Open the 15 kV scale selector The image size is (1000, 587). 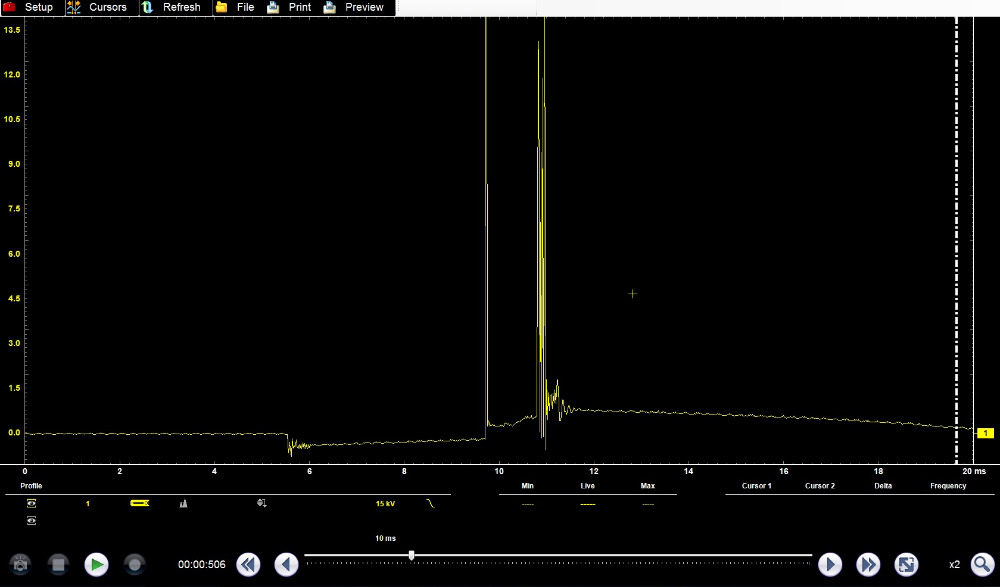[385, 503]
